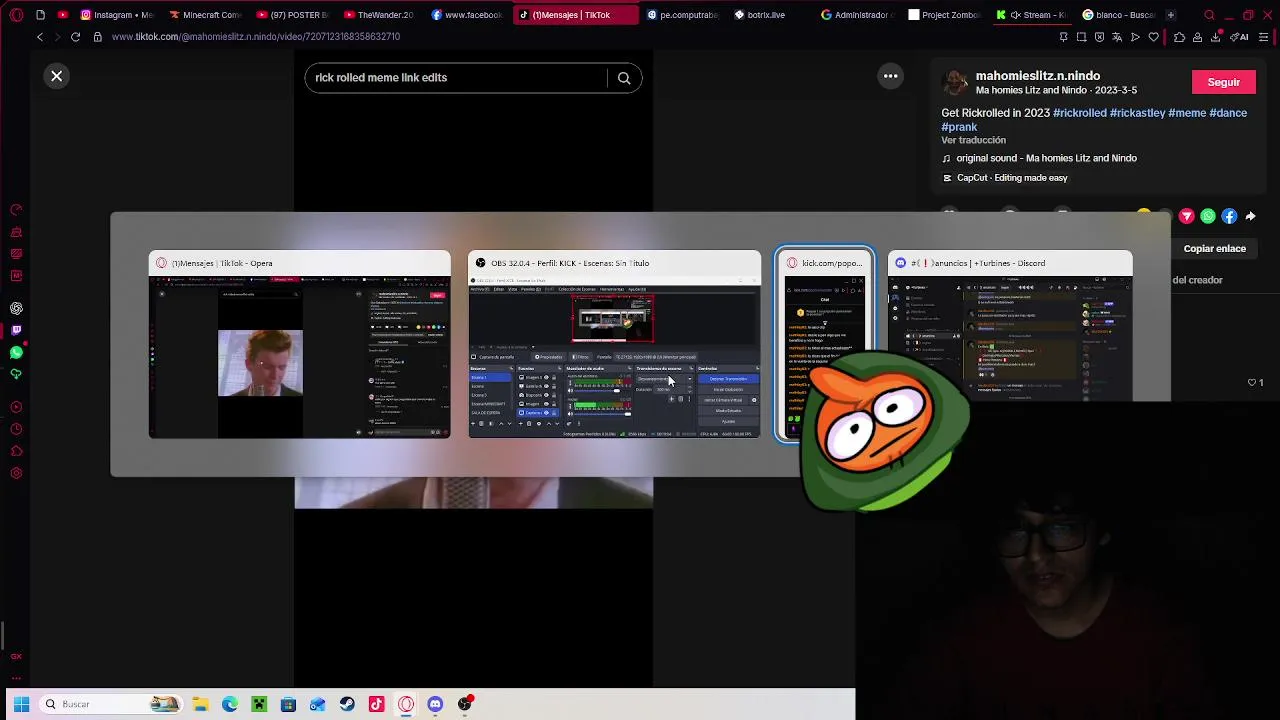Open the #prank hashtag

pos(959,127)
